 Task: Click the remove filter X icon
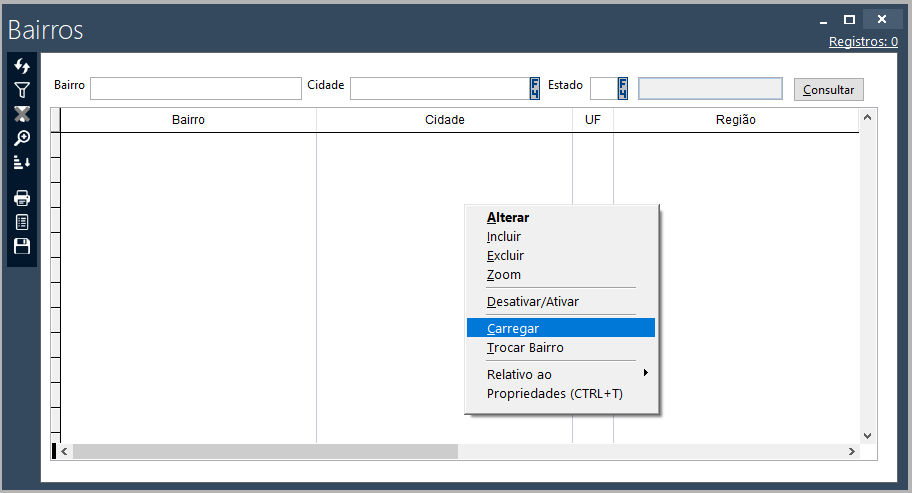click(x=22, y=114)
